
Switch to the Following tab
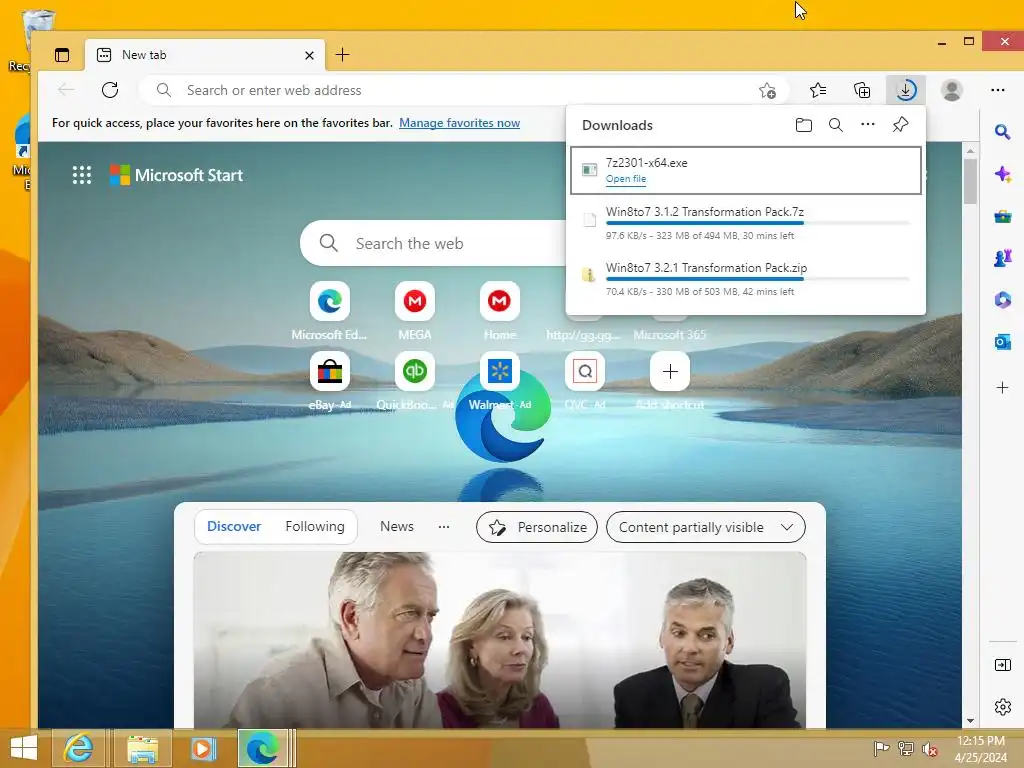click(315, 526)
